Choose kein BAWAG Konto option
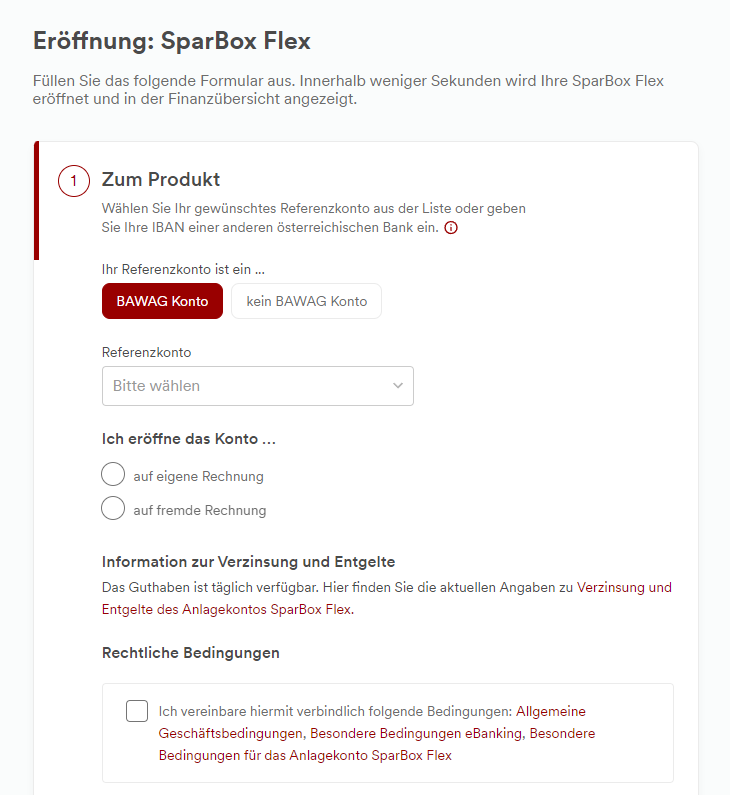 point(306,301)
